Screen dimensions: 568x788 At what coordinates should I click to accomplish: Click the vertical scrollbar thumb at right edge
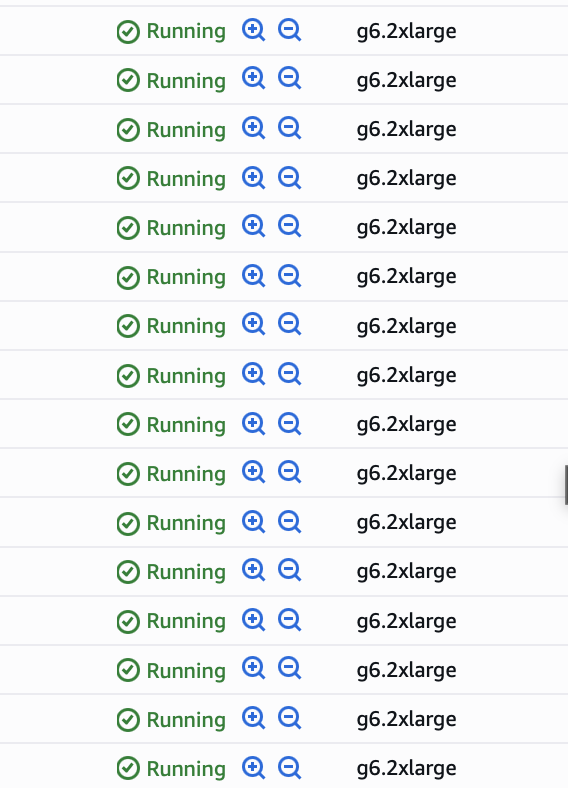(566, 485)
